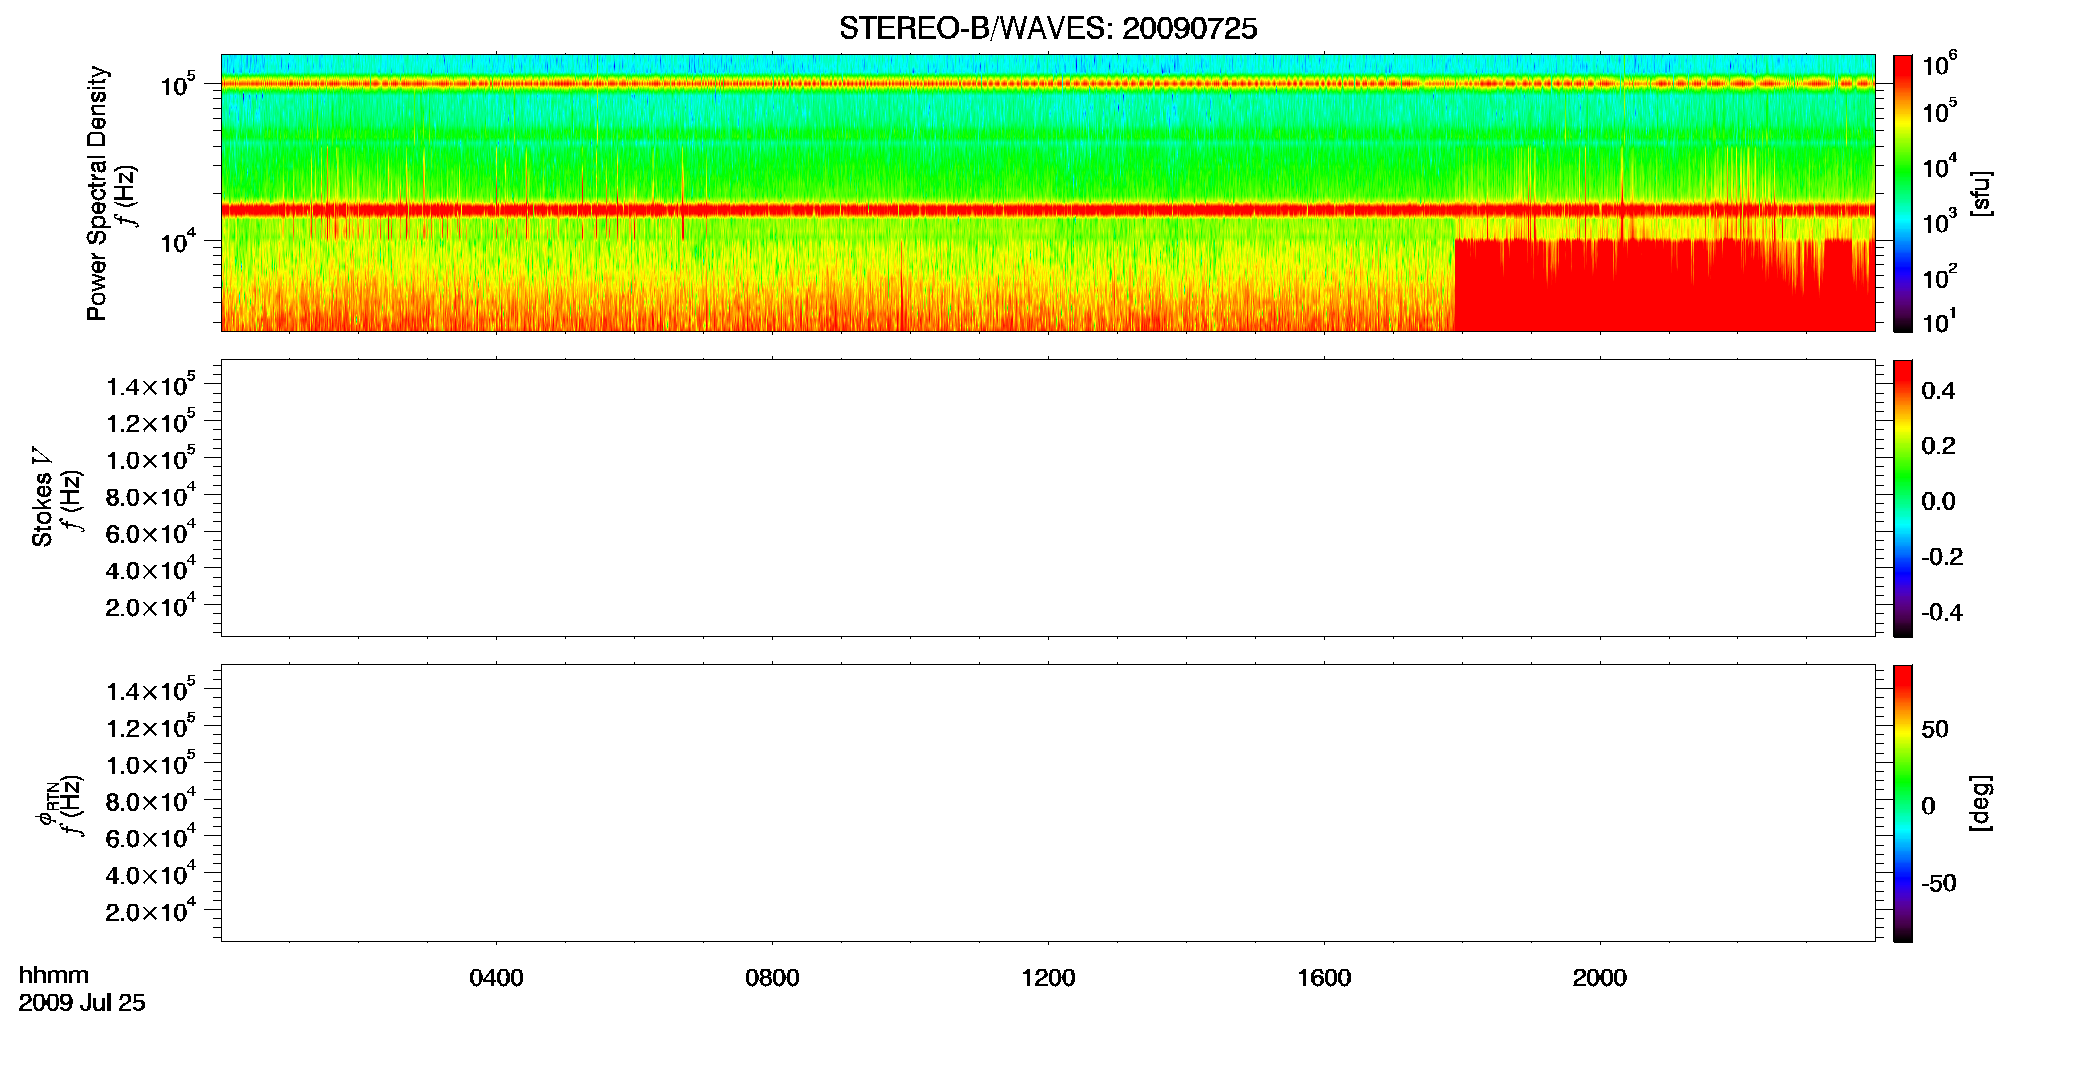2096x1080 pixels.
Task: Click the STEREO-B/WAVES: 20090725 title
Action: pyautogui.click(x=1048, y=29)
